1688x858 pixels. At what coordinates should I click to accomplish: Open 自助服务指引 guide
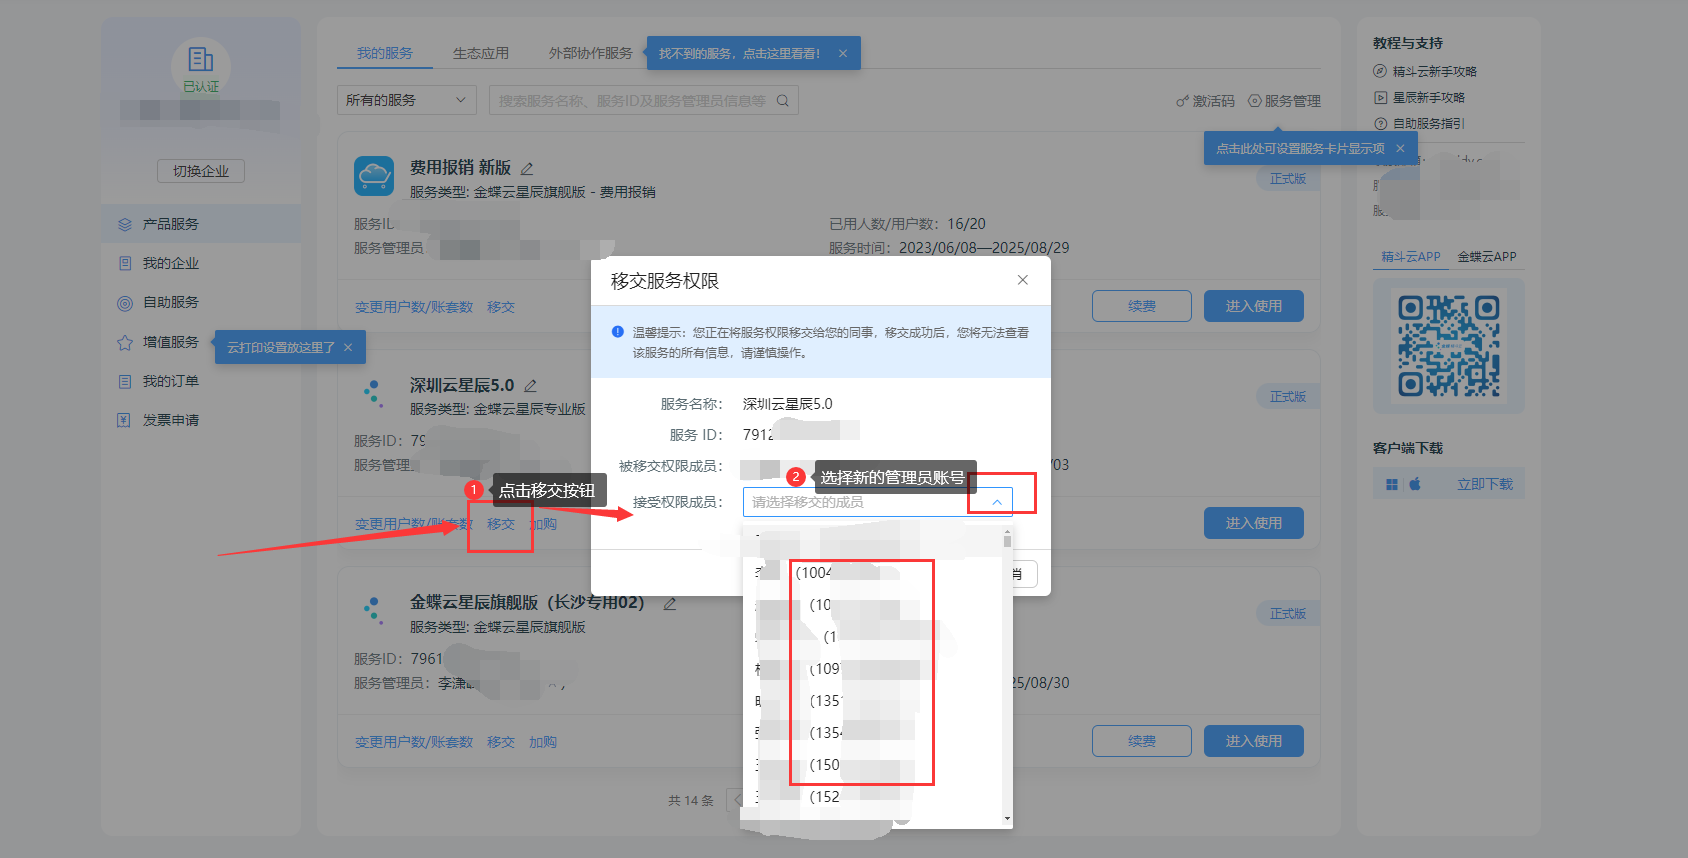(1419, 123)
